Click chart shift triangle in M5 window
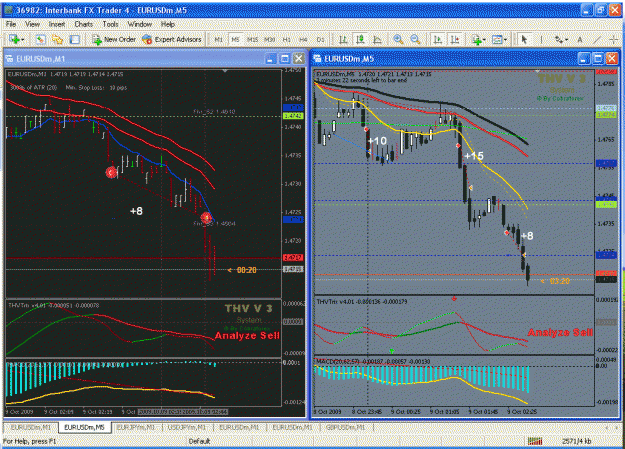625x449 pixels. pyautogui.click(x=537, y=71)
